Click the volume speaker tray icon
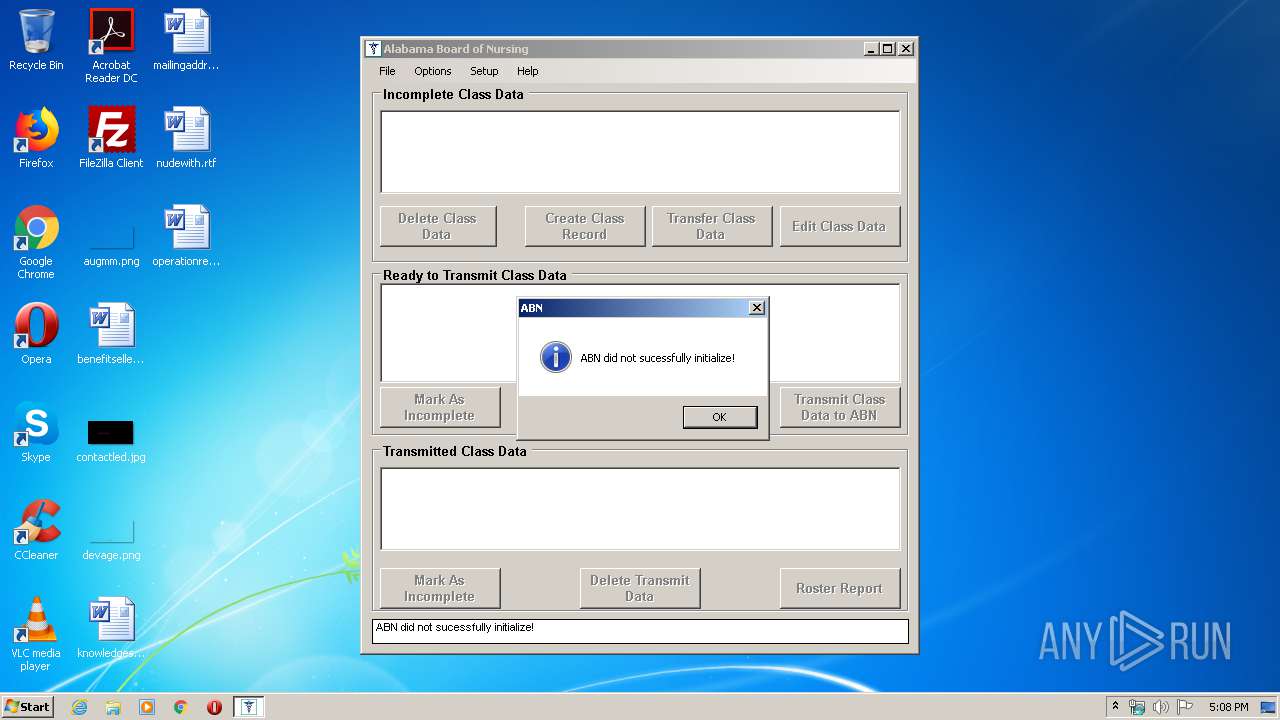1280x720 pixels. (x=1161, y=707)
